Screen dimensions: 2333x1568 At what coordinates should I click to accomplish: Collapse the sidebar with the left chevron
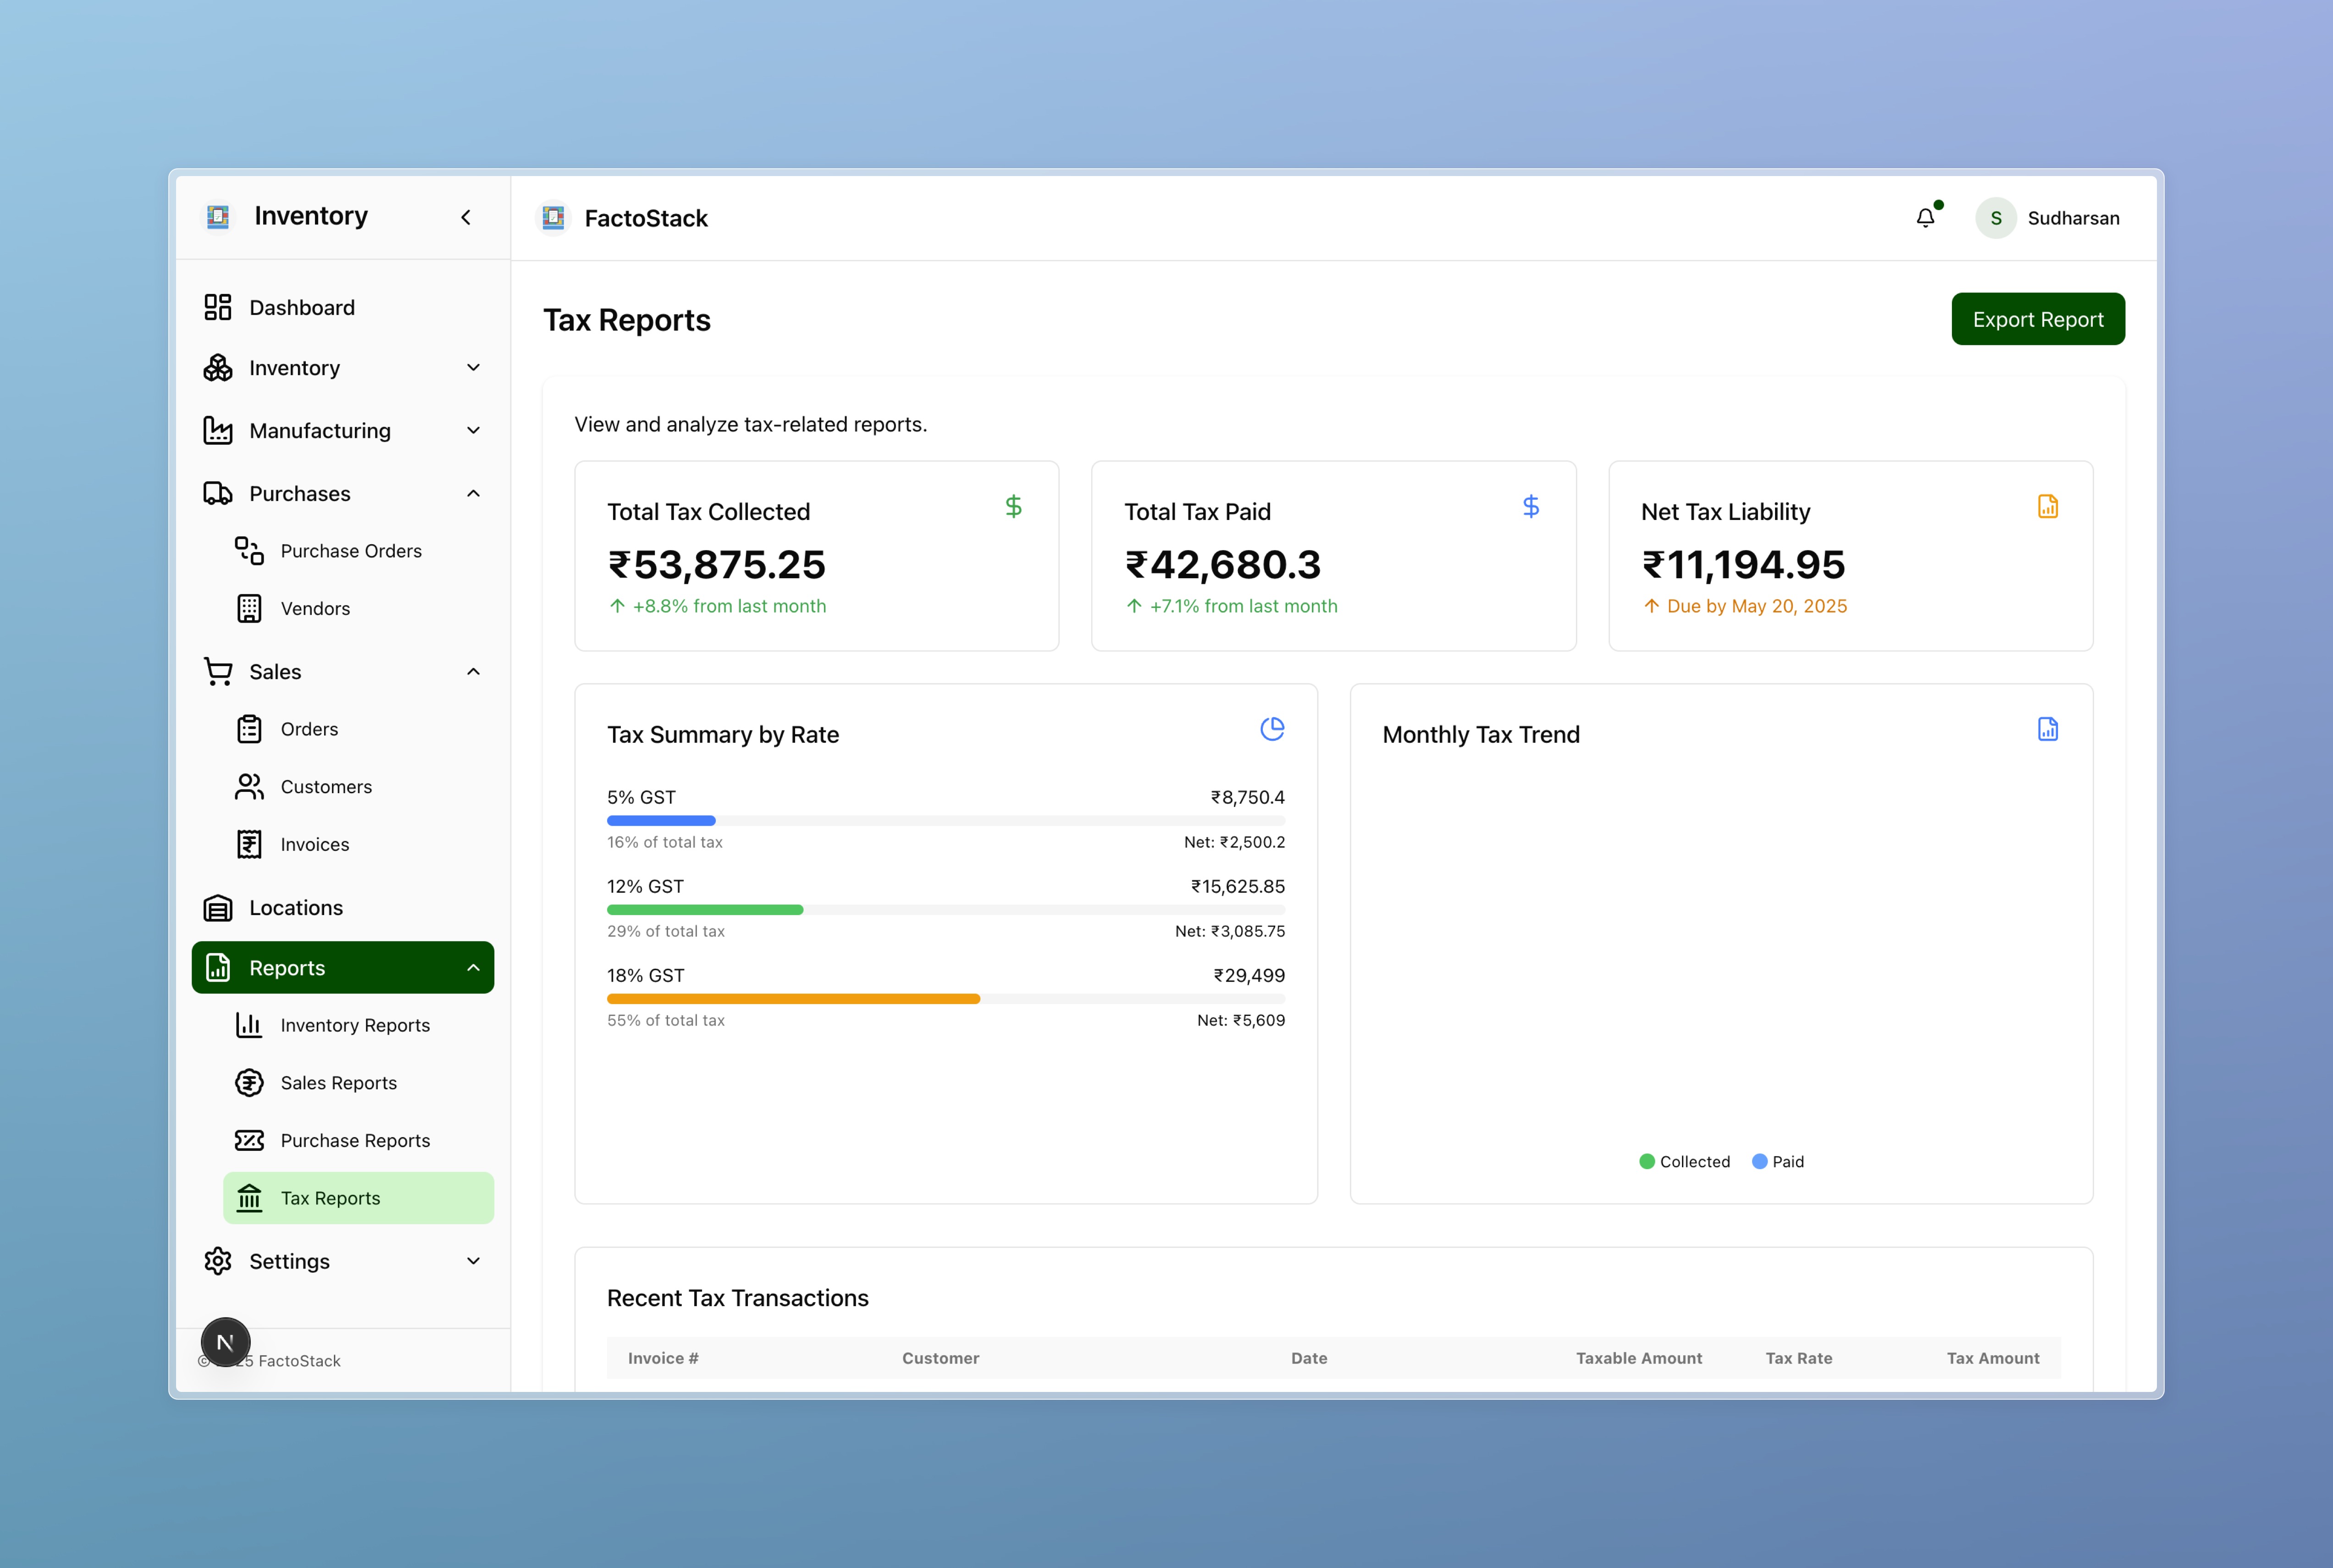[x=466, y=217]
